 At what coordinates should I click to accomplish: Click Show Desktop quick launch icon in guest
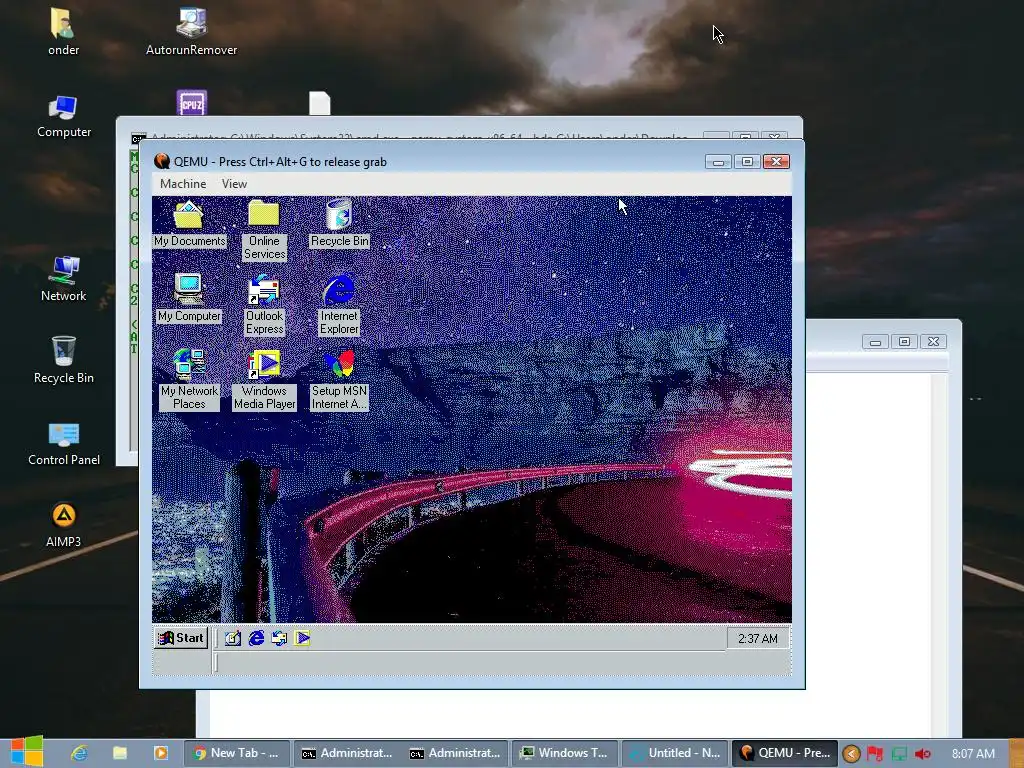[x=232, y=638]
